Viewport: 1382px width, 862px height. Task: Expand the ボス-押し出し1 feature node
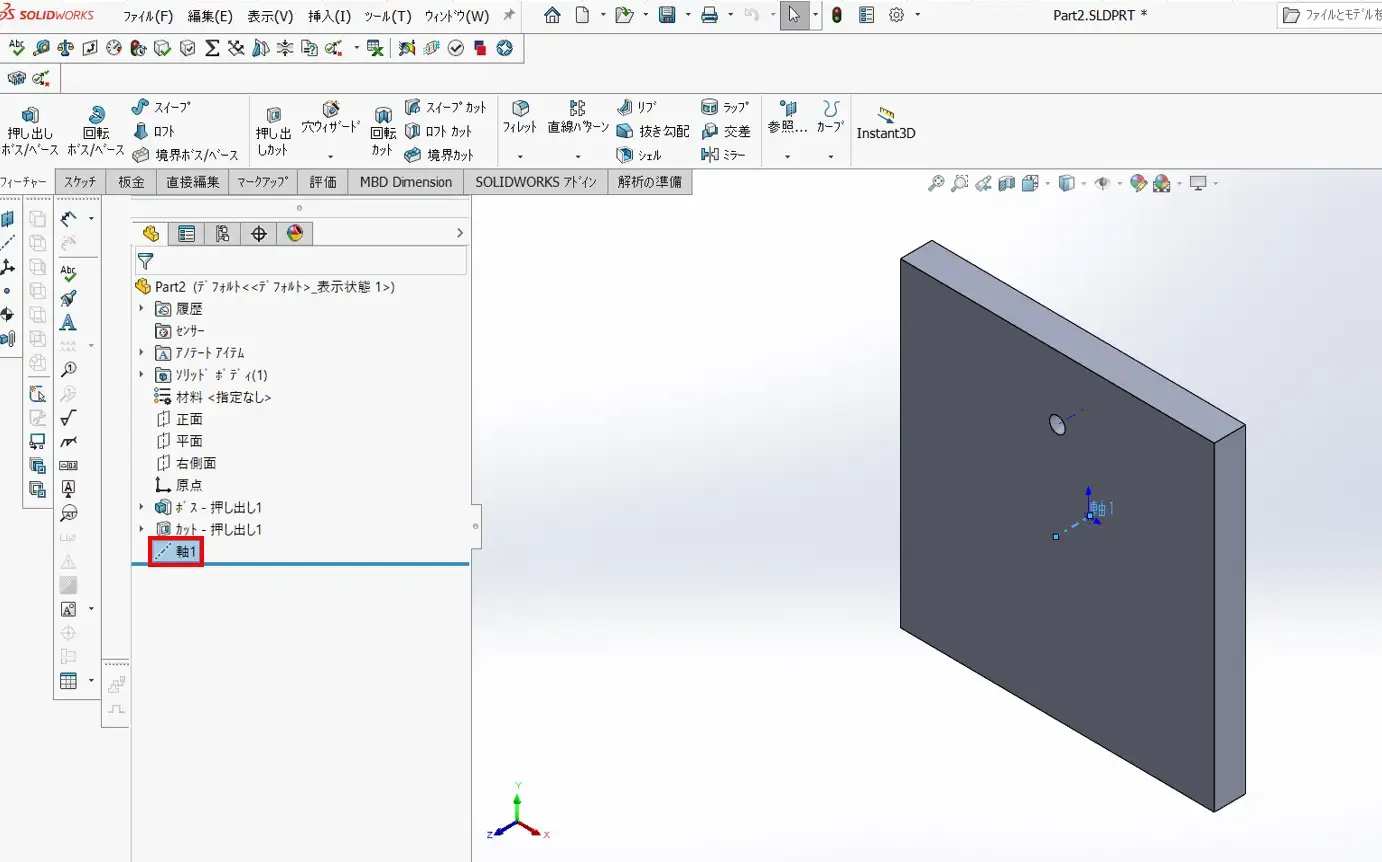point(142,507)
